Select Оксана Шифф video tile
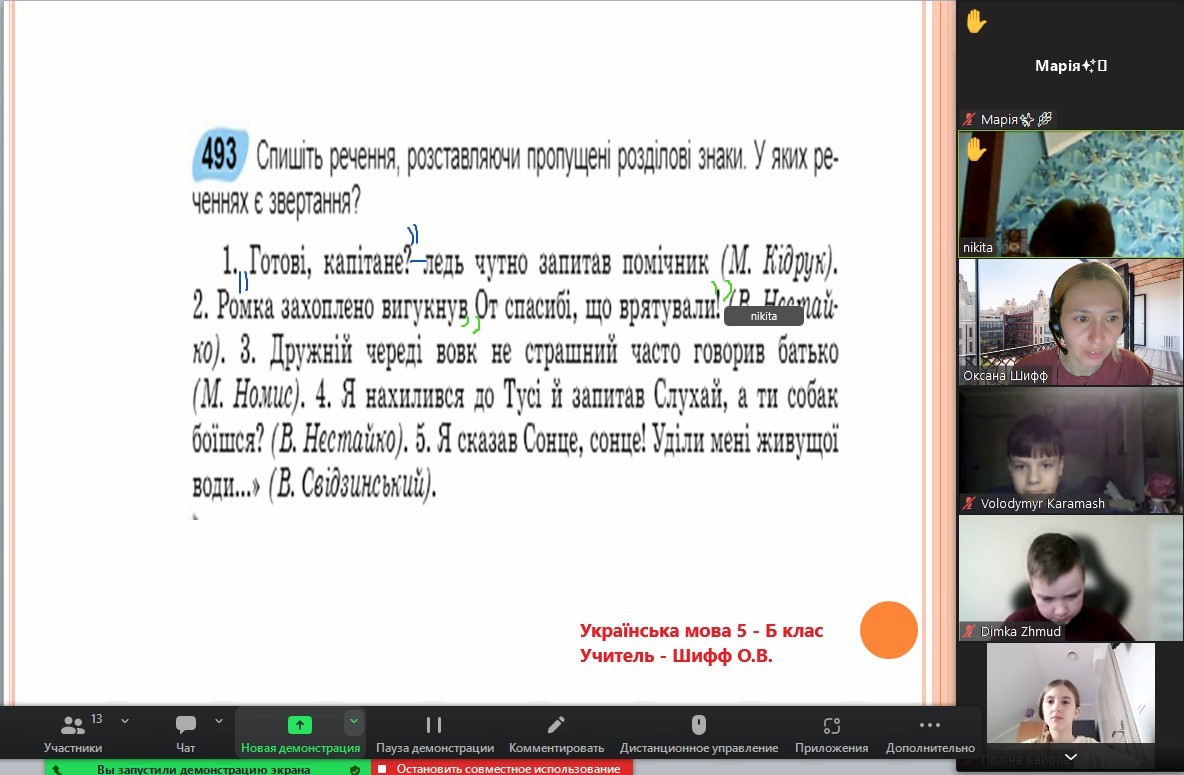This screenshot has width=1184, height=775. [x=1070, y=322]
